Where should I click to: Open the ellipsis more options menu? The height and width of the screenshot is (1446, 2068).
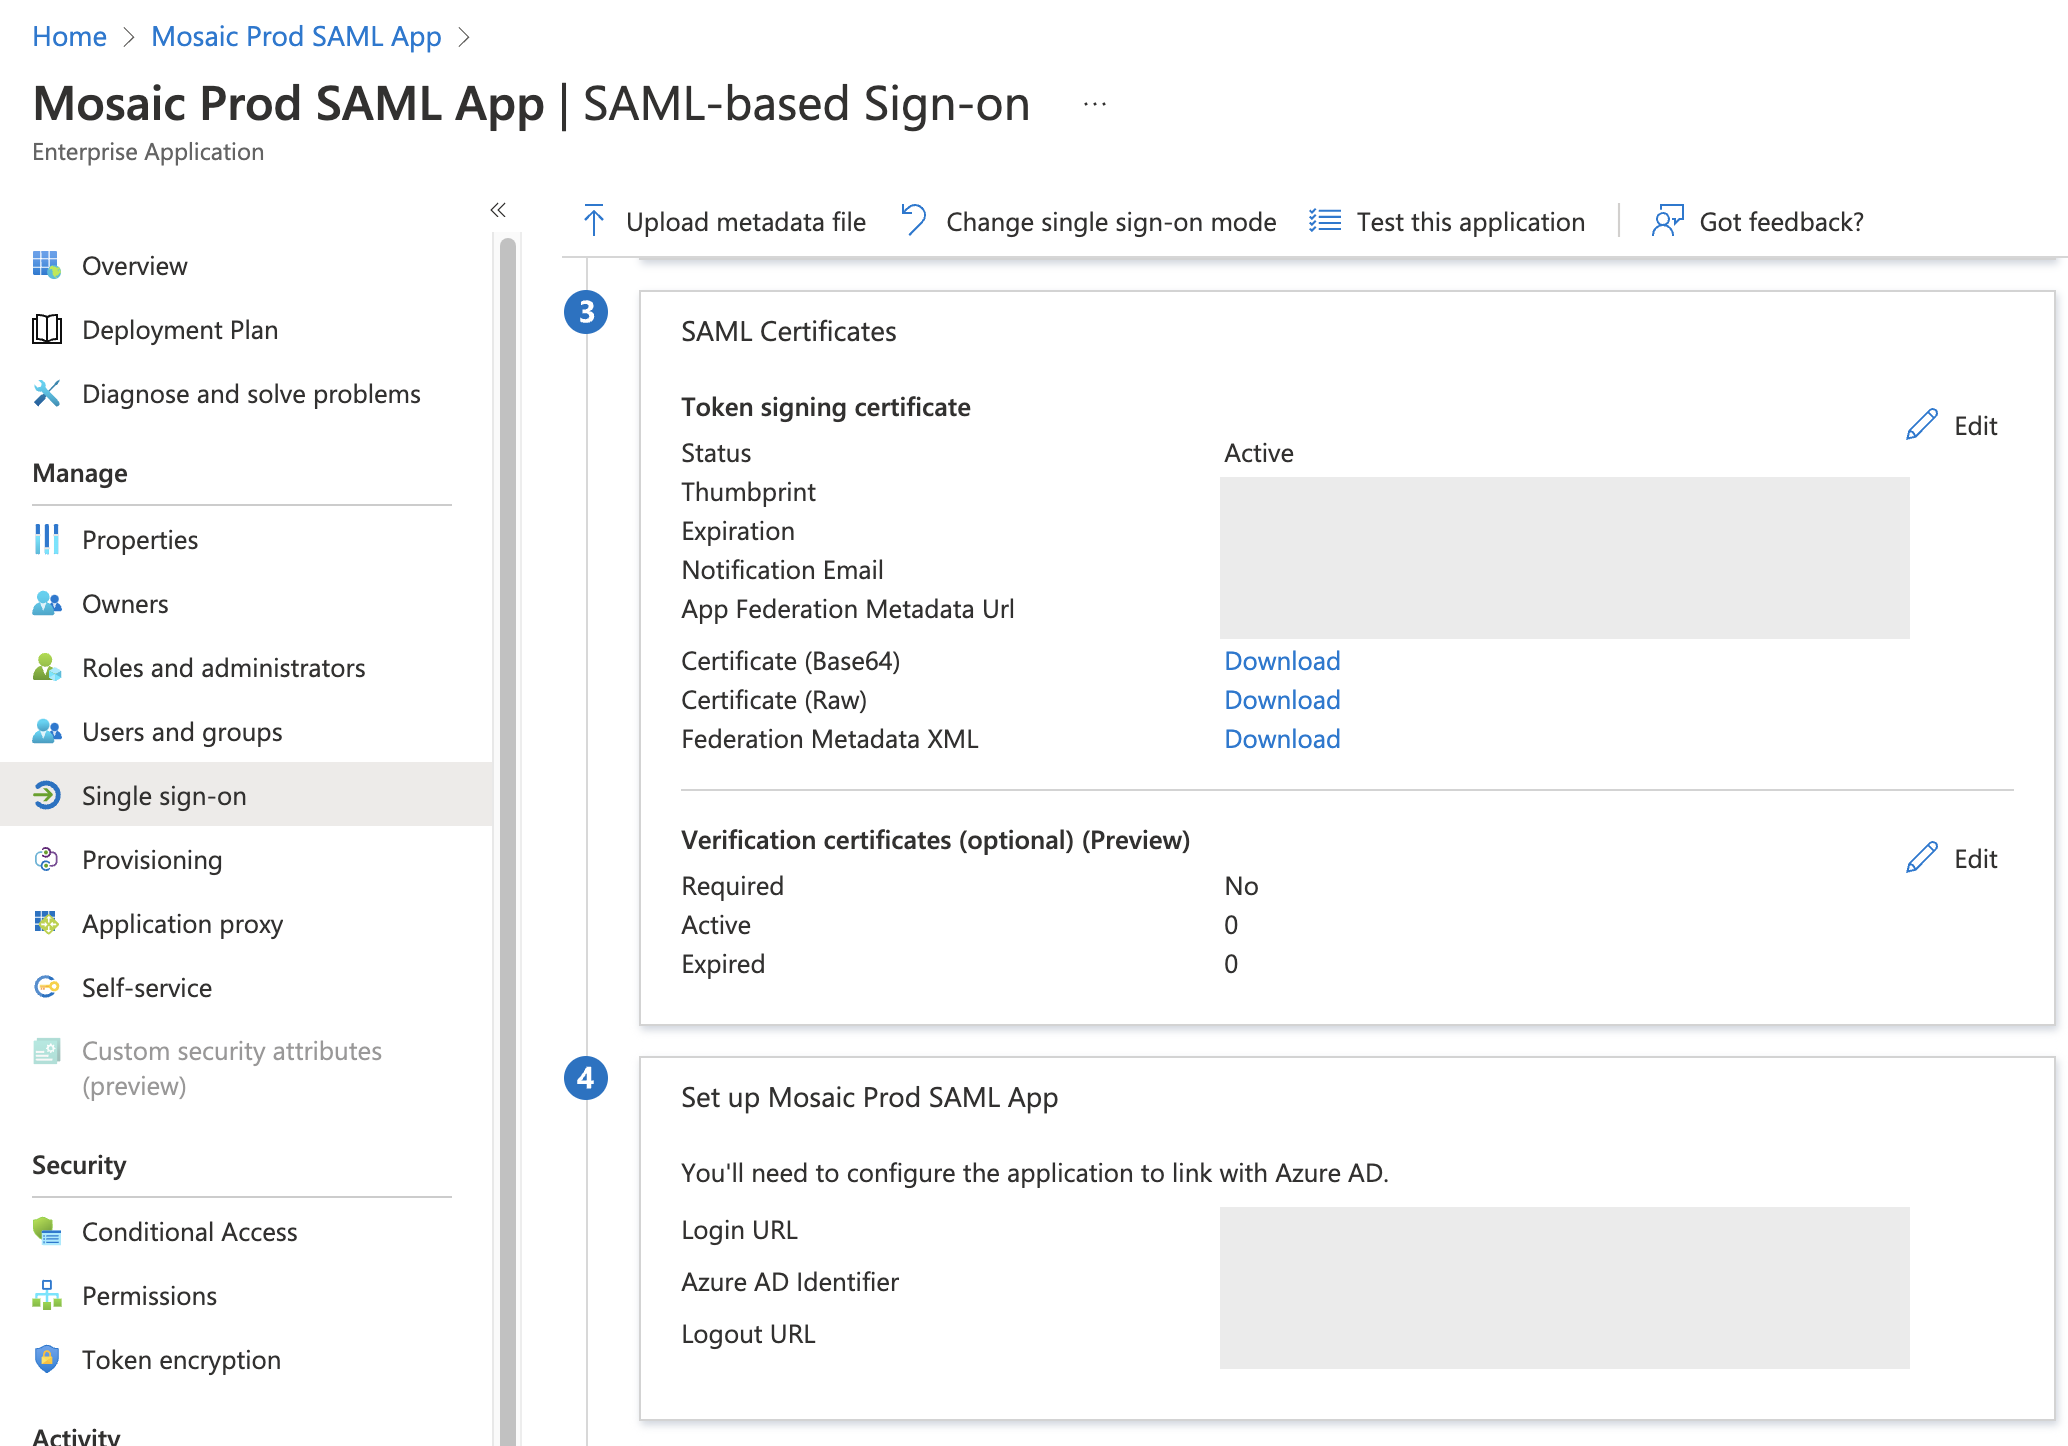pos(1094,104)
